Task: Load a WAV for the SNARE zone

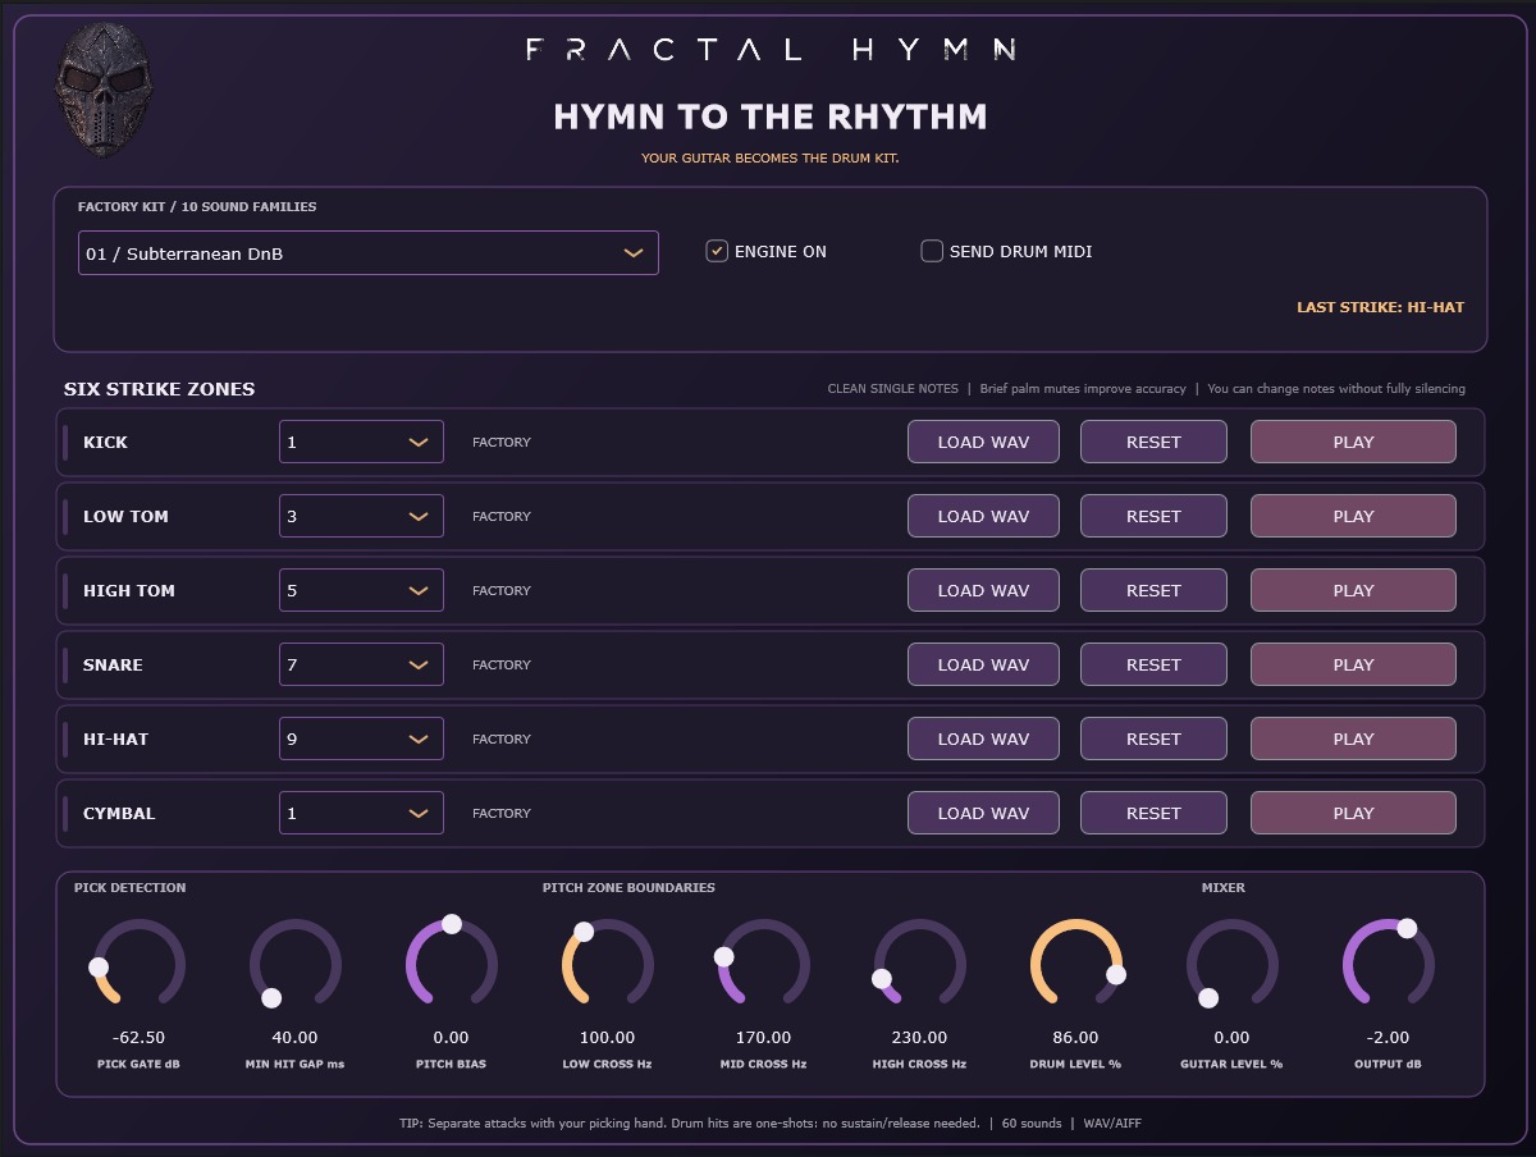Action: click(x=983, y=665)
